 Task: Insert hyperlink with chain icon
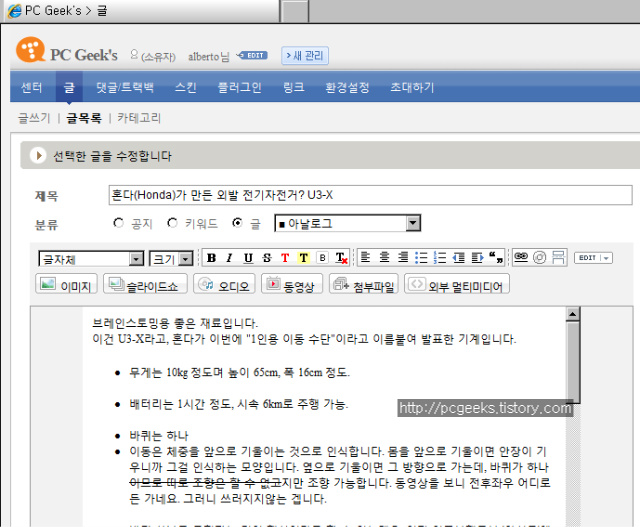(521, 257)
